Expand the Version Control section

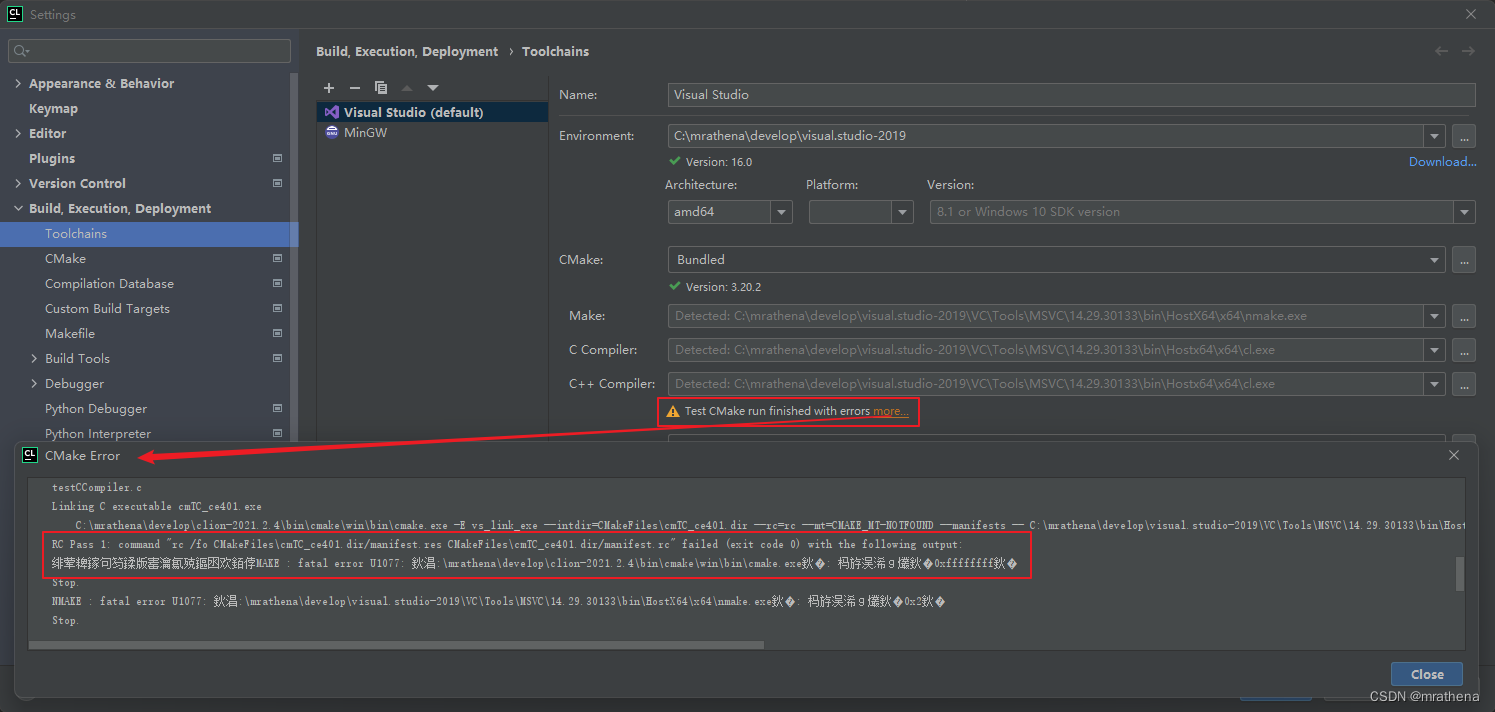click(18, 183)
